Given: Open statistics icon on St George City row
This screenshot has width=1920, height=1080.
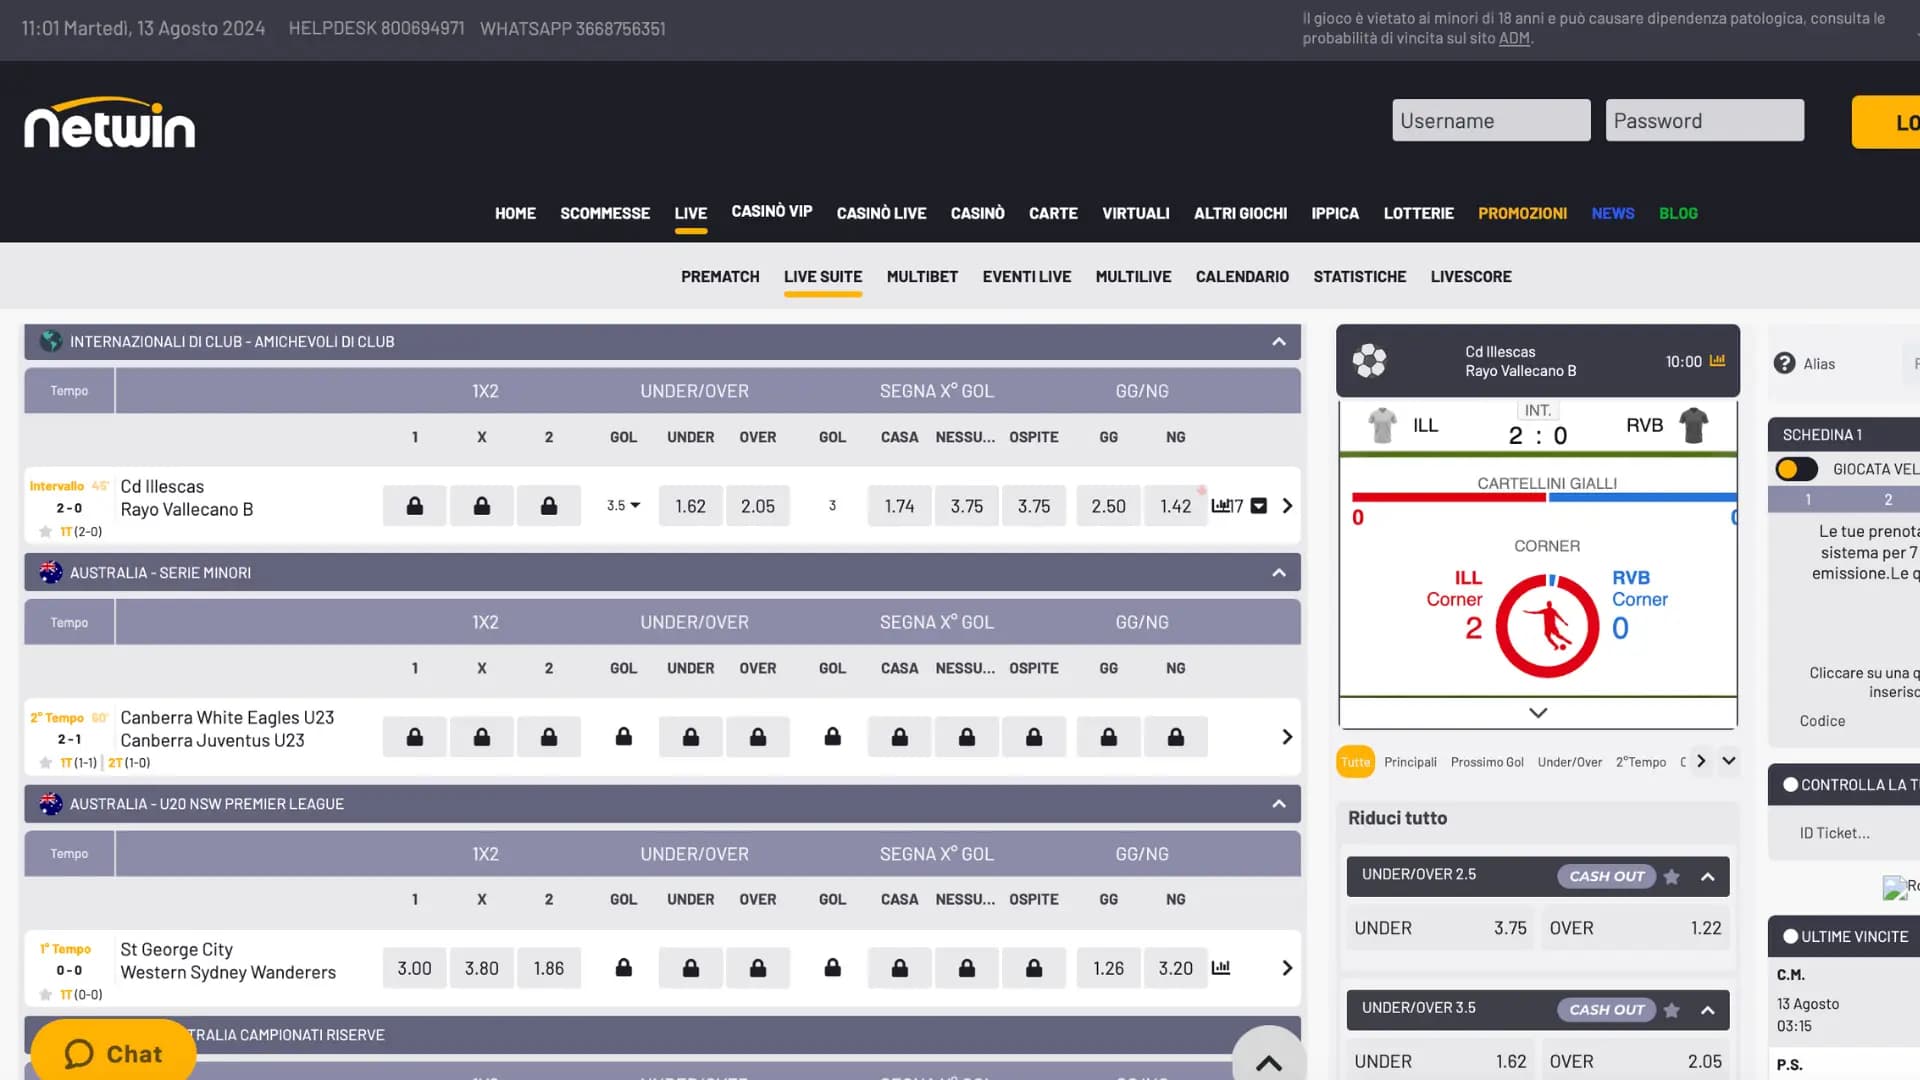Looking at the screenshot, I should click(1222, 968).
